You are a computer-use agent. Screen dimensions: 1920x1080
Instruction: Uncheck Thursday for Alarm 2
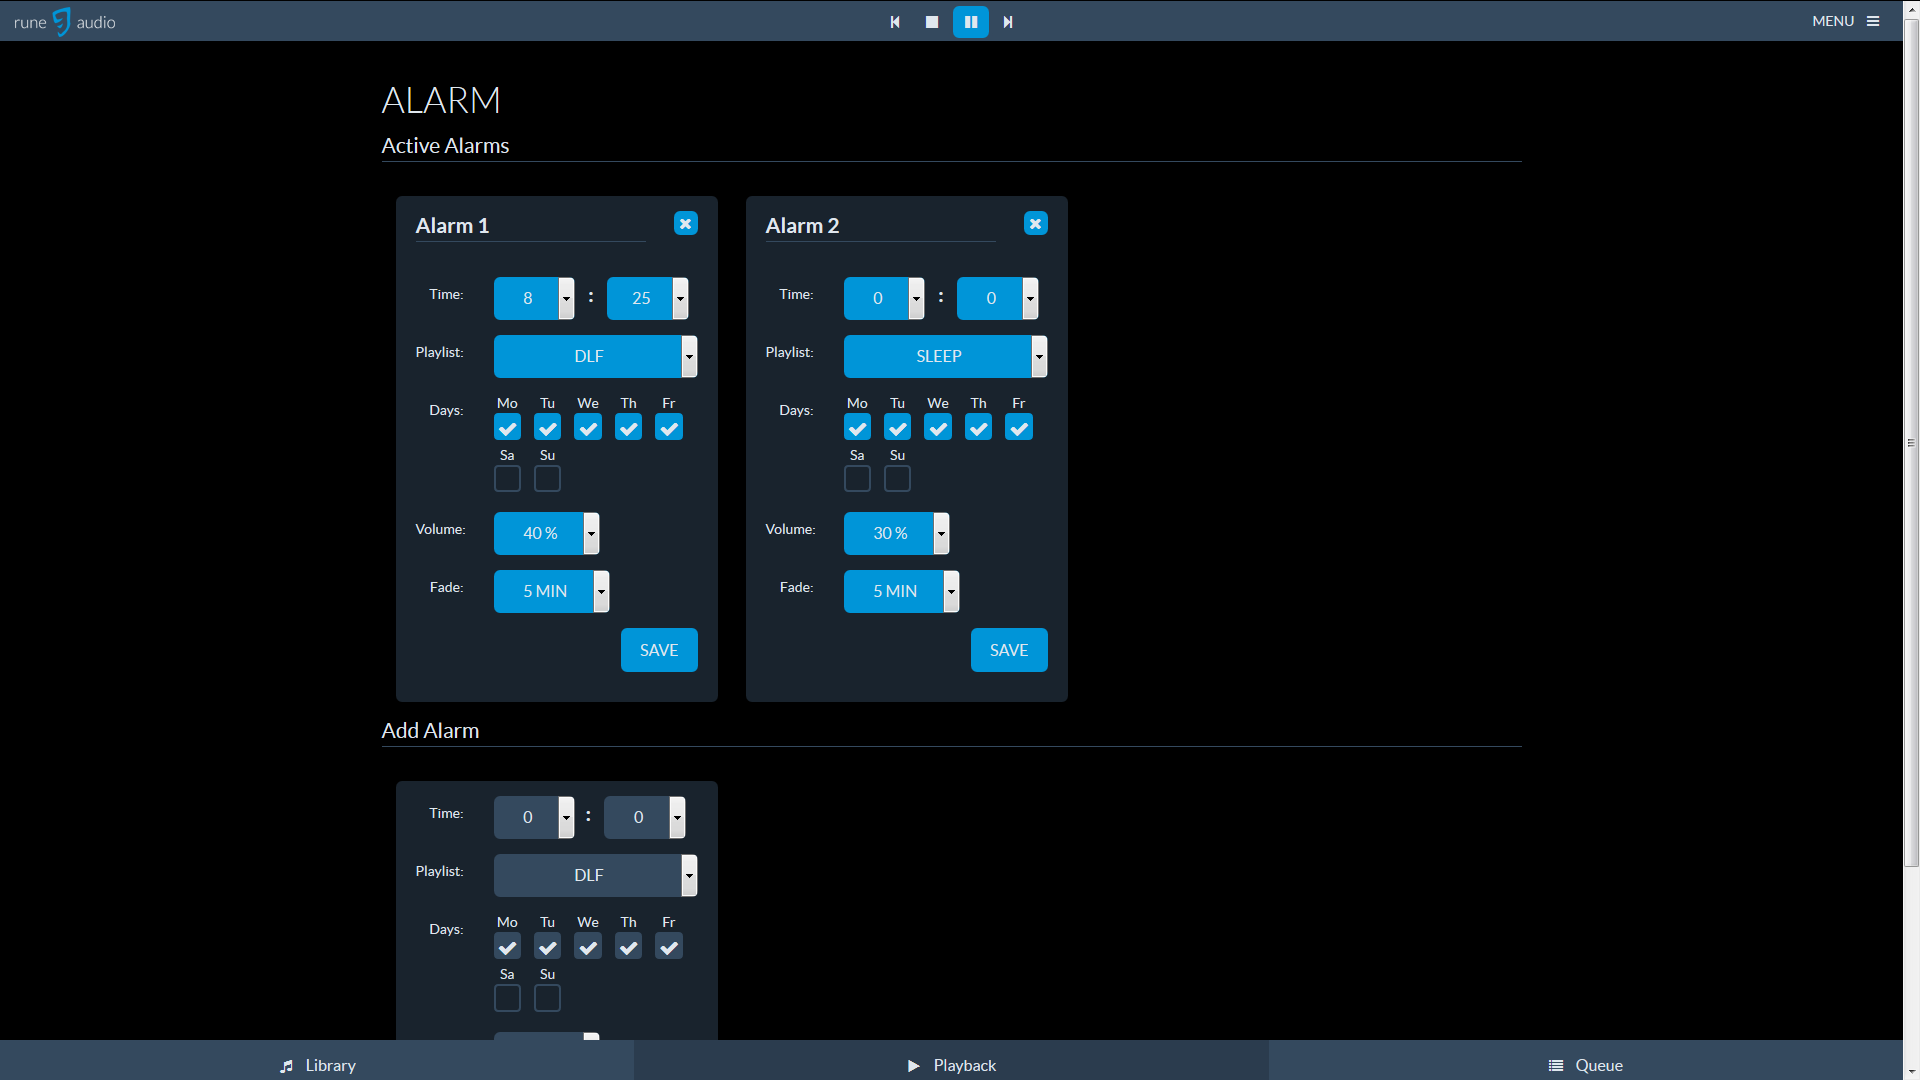[978, 428]
